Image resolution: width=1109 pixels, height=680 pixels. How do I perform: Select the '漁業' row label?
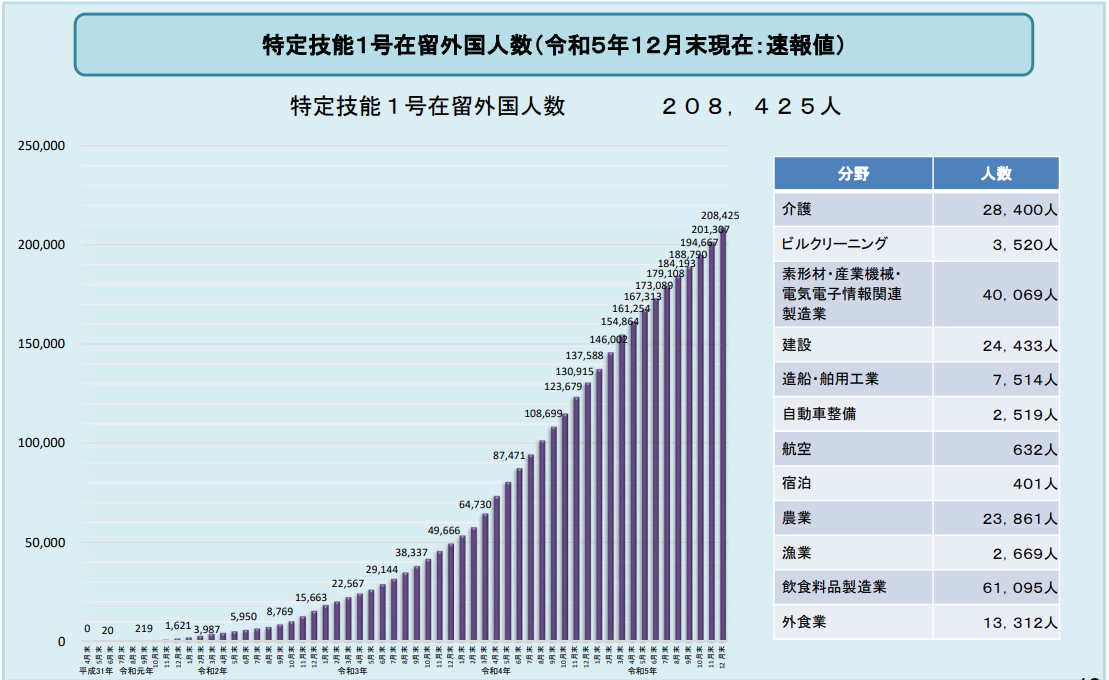pyautogui.click(x=796, y=553)
